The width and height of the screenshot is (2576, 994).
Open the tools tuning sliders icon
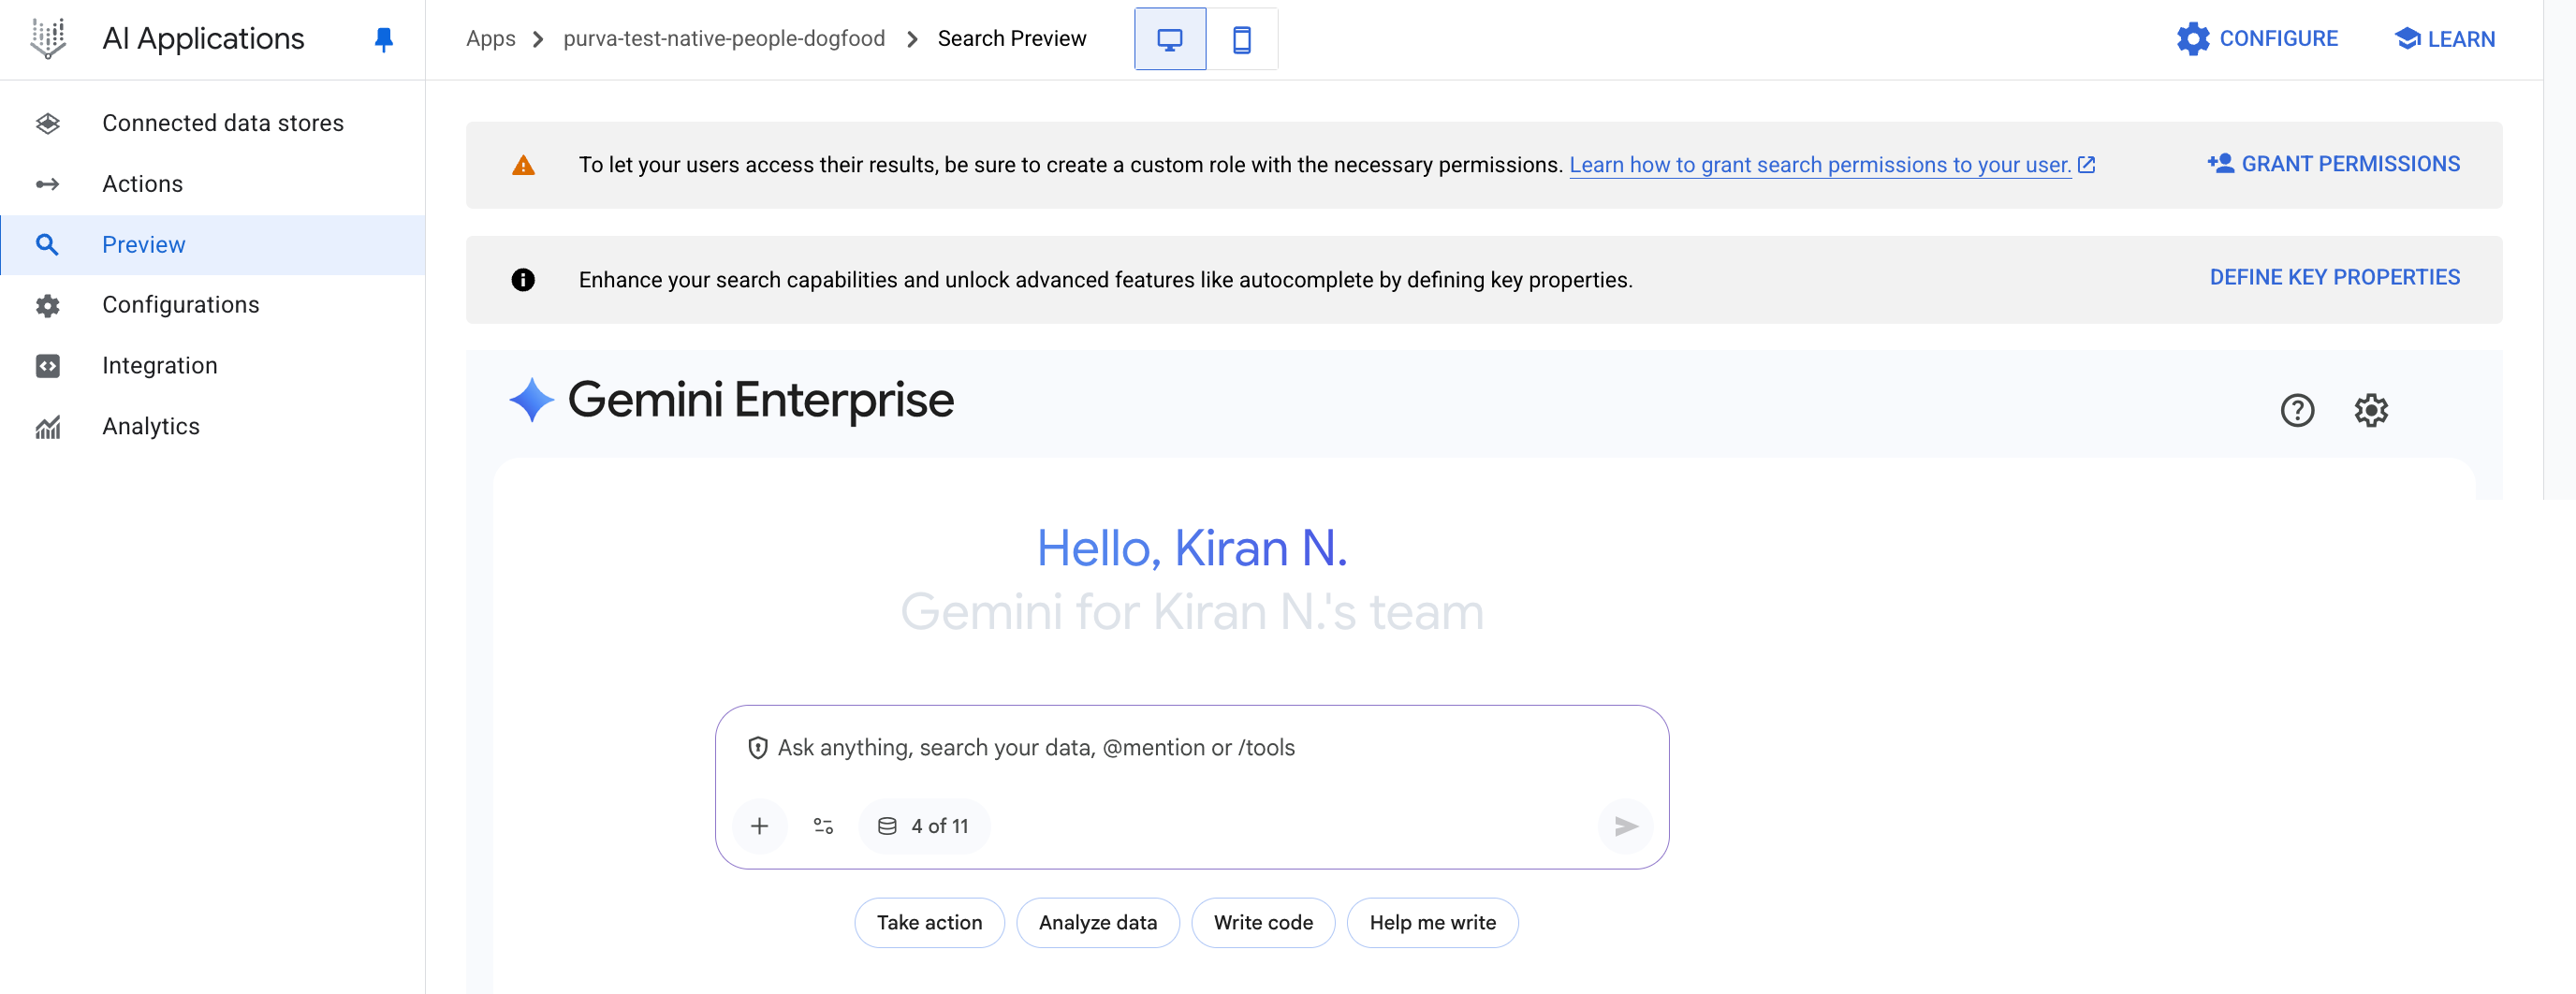[823, 826]
